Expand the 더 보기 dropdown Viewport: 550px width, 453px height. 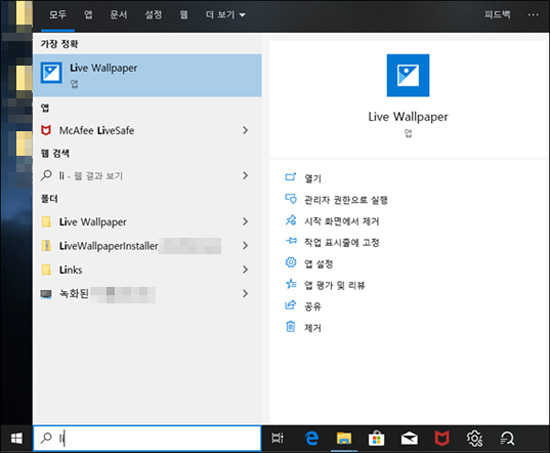pyautogui.click(x=226, y=15)
